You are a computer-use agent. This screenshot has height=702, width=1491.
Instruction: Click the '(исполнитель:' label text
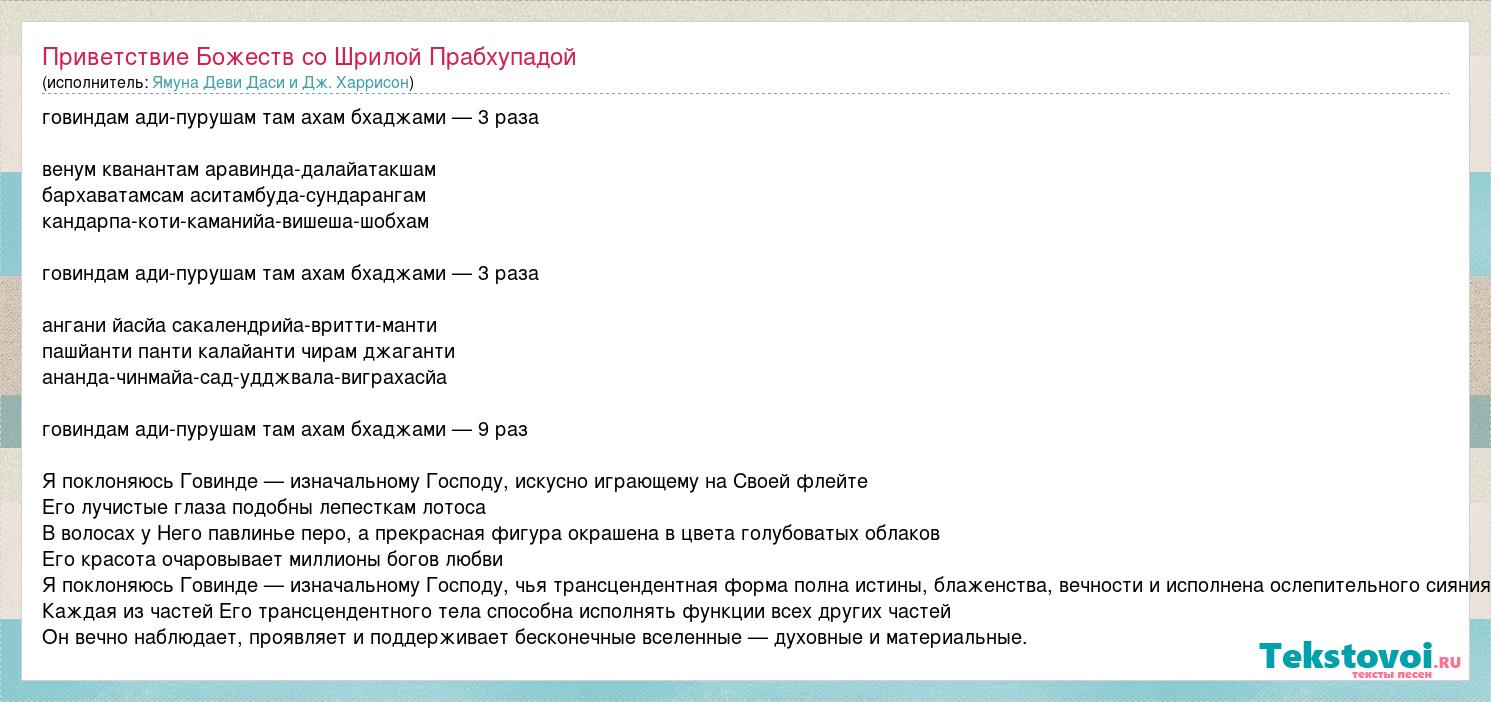(95, 83)
